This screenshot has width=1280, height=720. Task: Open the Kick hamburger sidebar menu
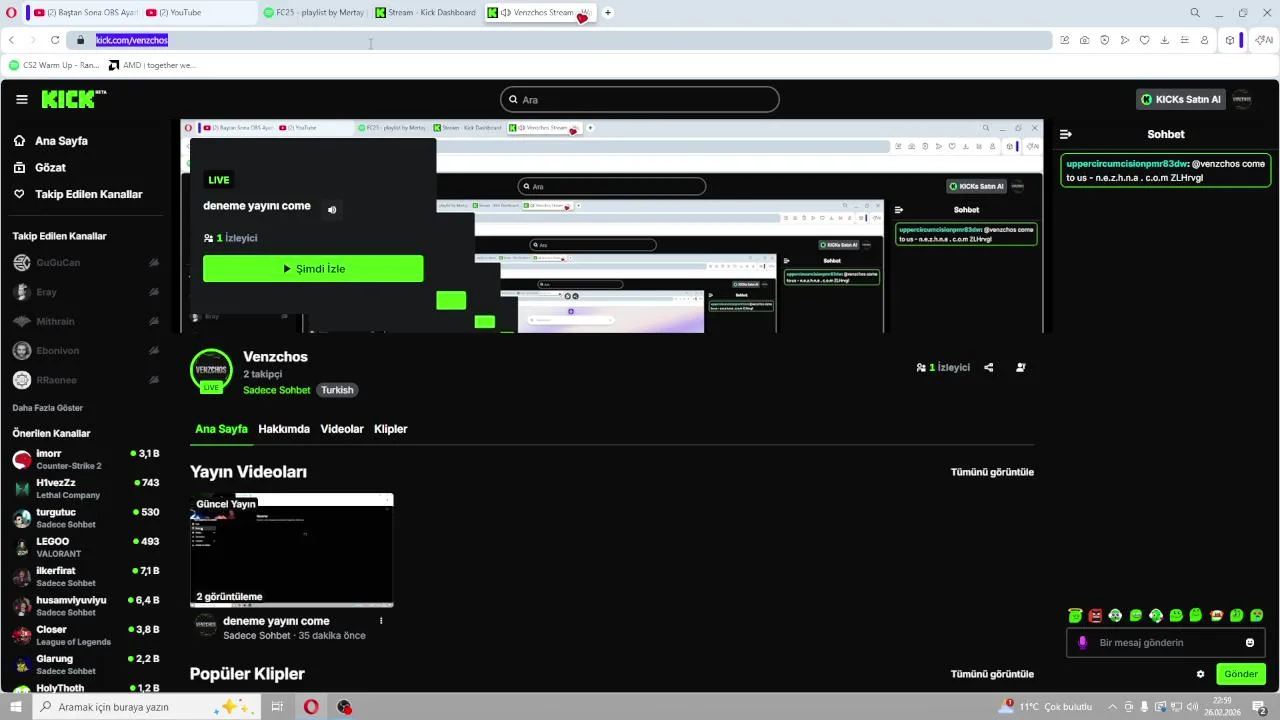[21, 99]
